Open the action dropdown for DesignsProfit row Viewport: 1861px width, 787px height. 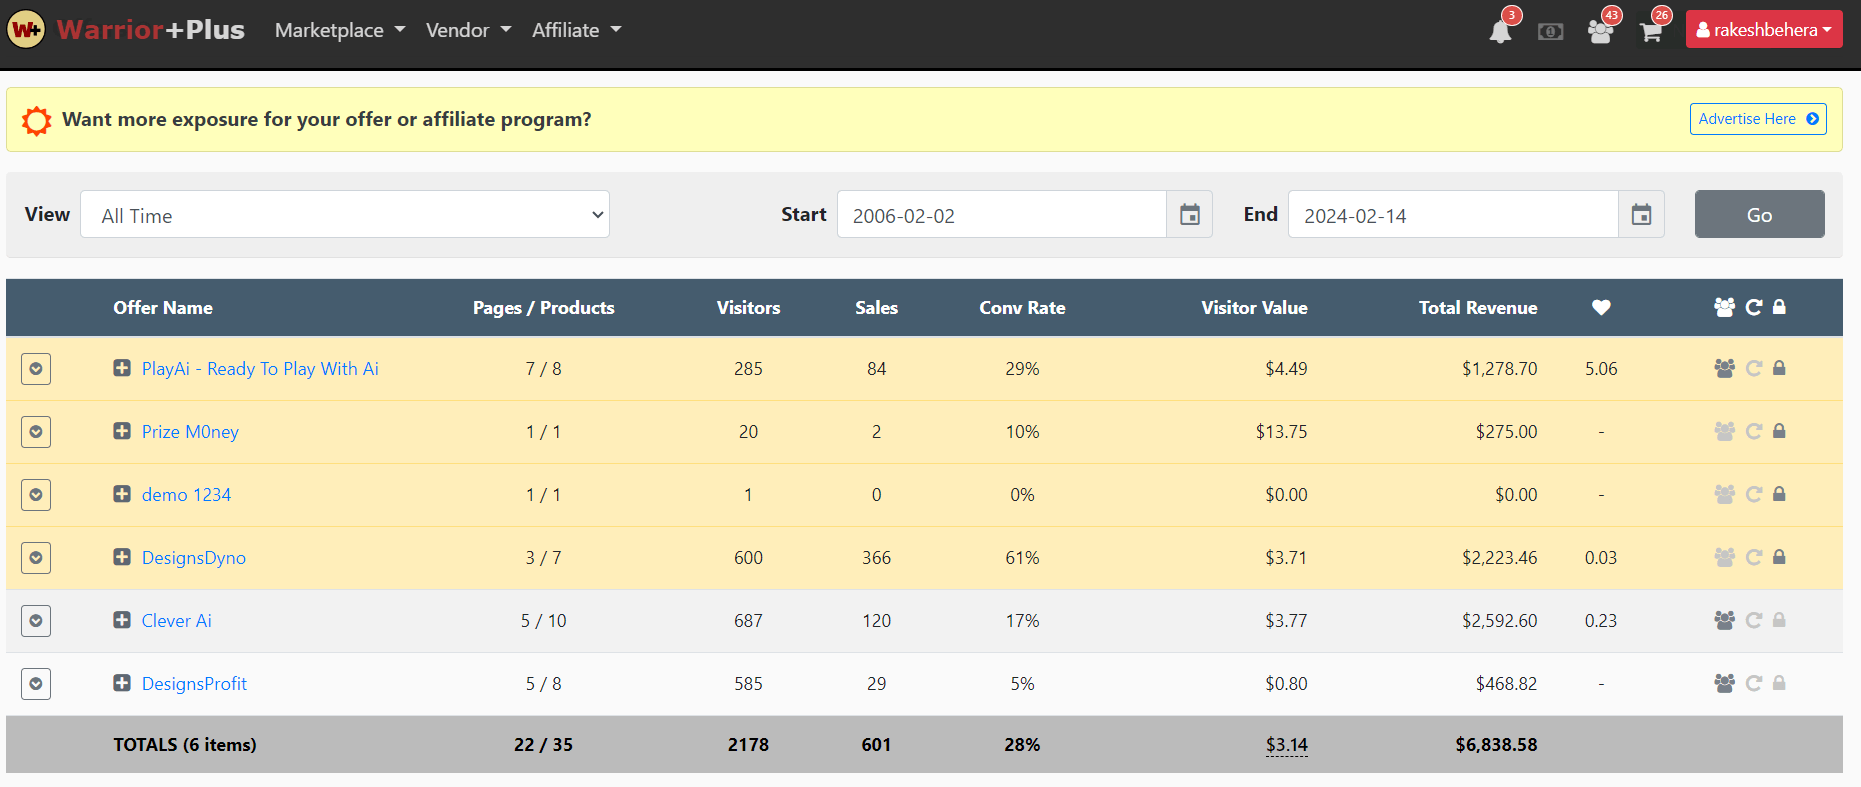tap(36, 684)
